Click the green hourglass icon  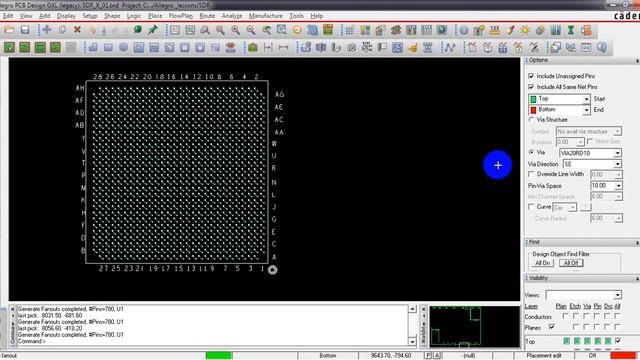pos(571,30)
